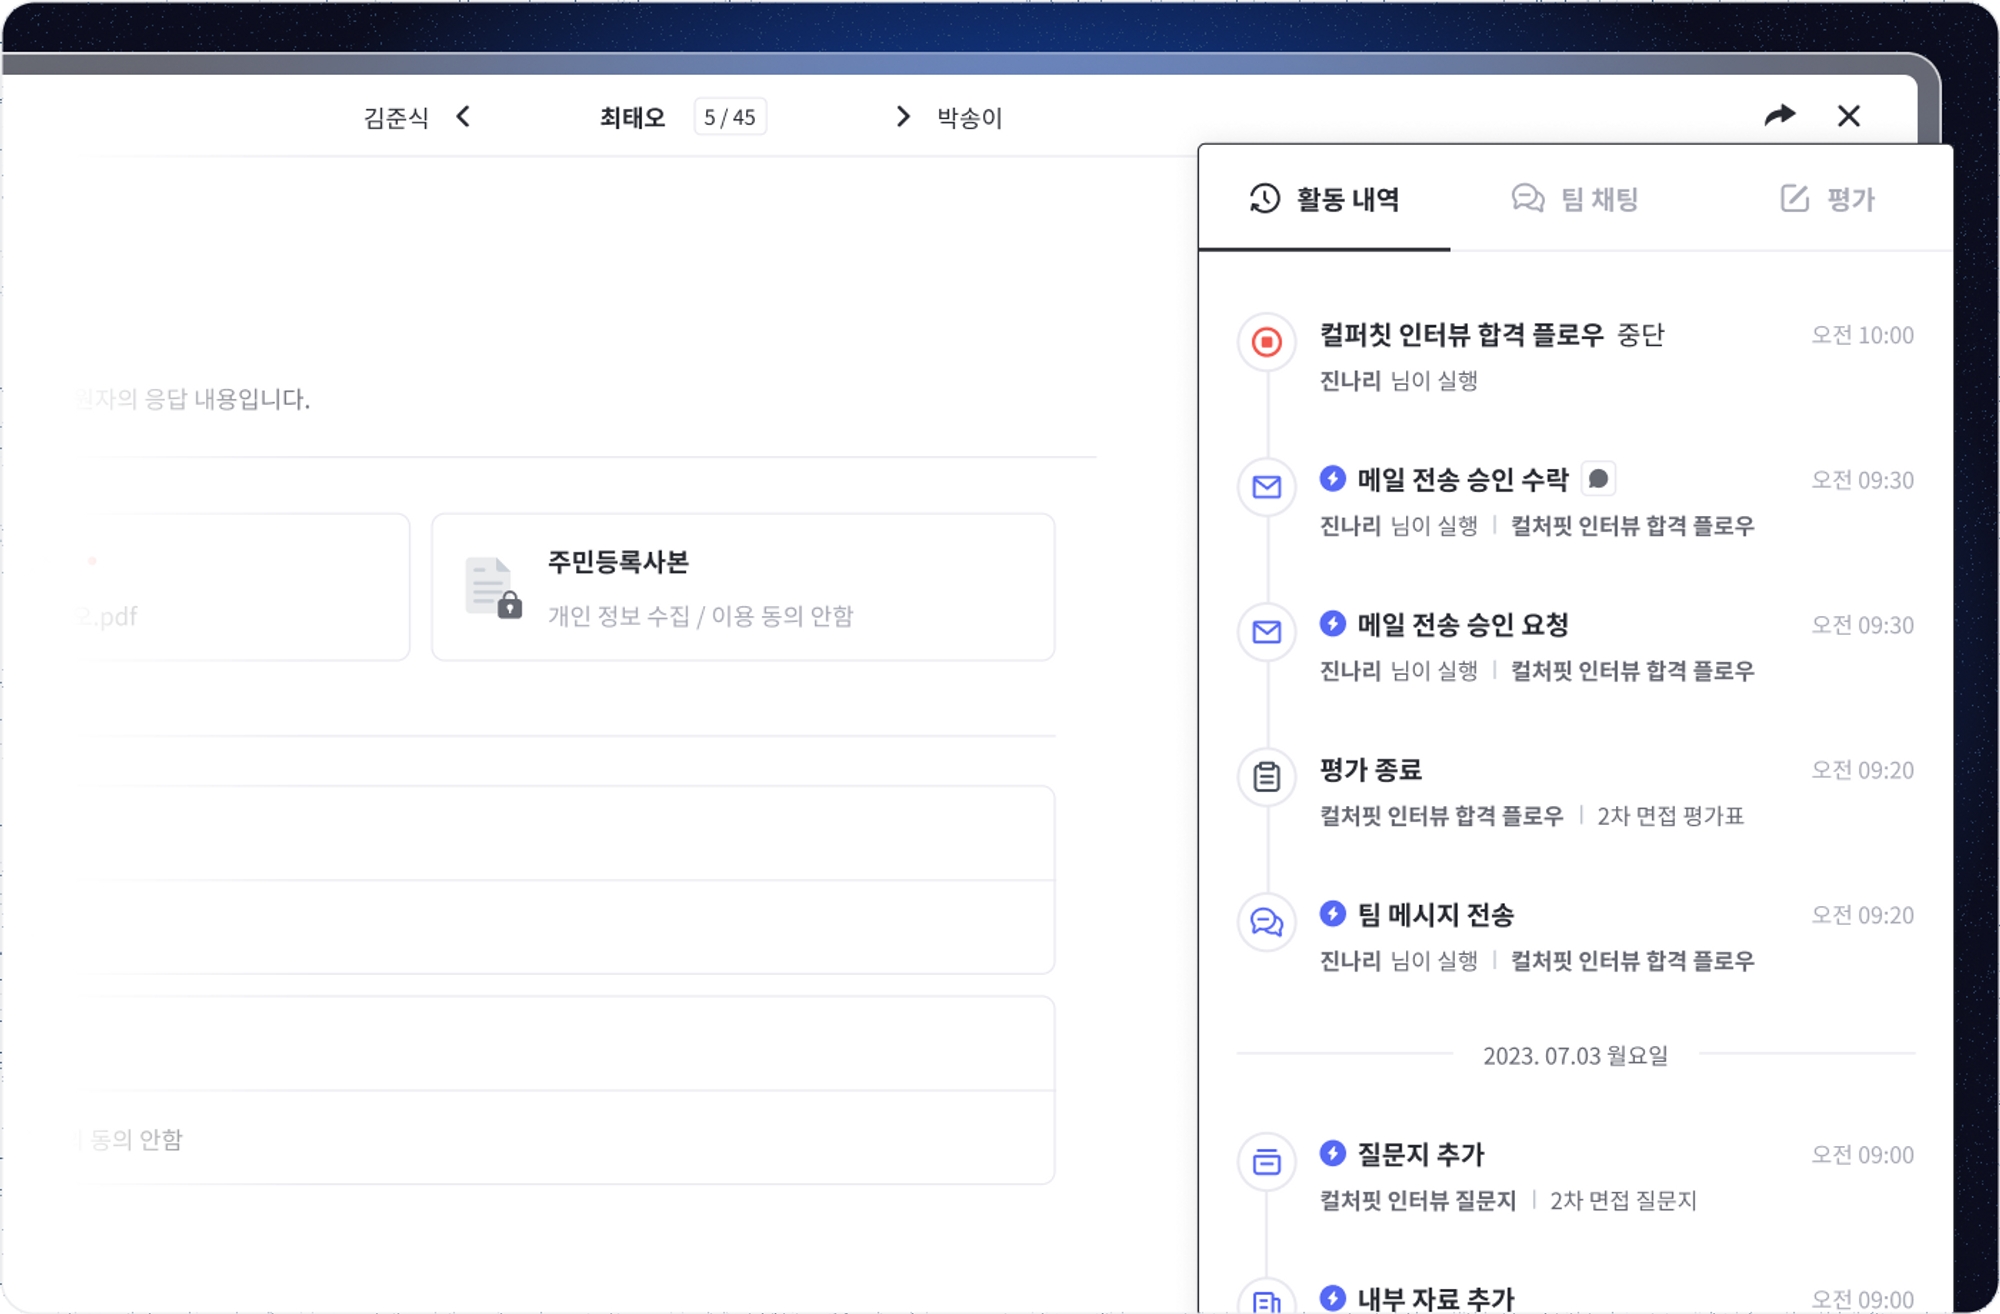The image size is (2000, 1314).
Task: Open the 5 / 45 applicant counter
Action: click(x=729, y=117)
